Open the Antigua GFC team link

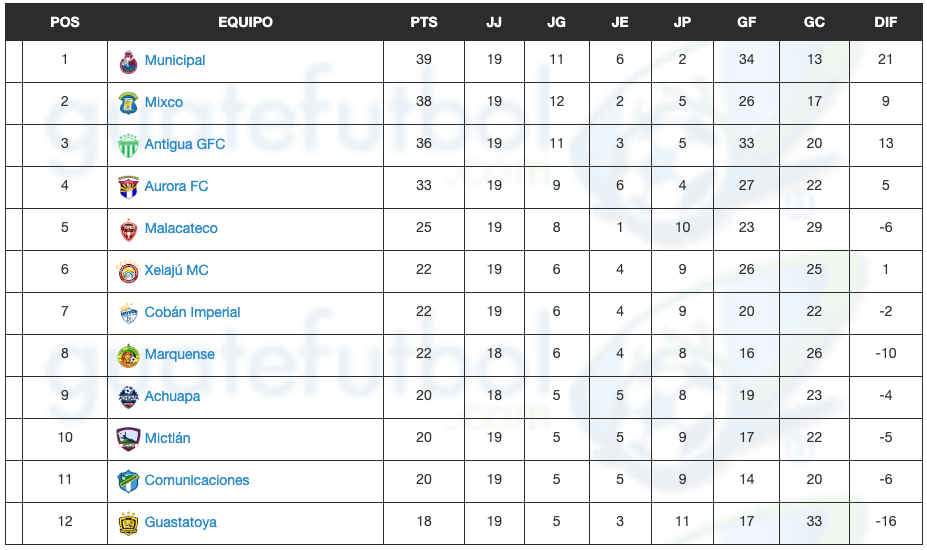point(185,144)
